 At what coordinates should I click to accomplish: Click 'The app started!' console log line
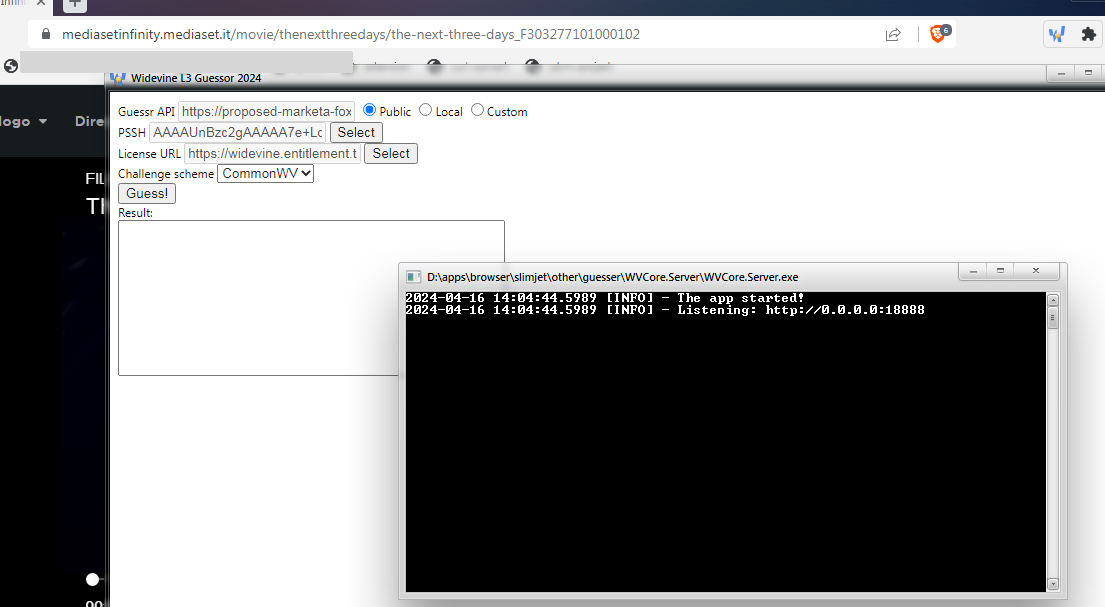pos(741,298)
